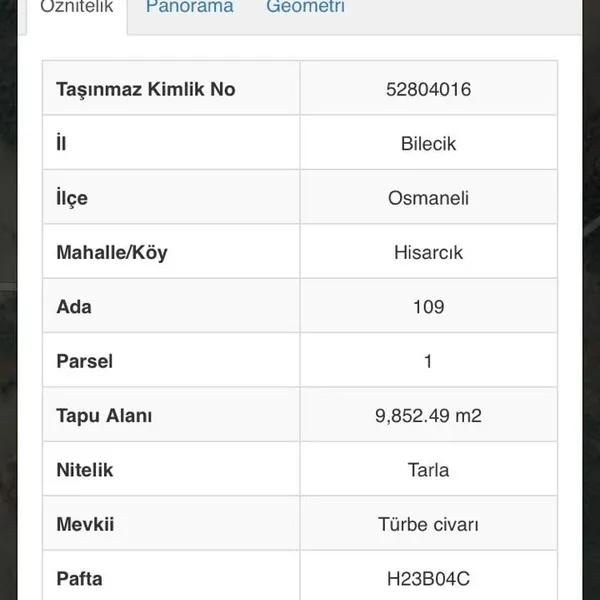
Task: Click the Taşınmaz Kimlik No label
Action: point(146,90)
